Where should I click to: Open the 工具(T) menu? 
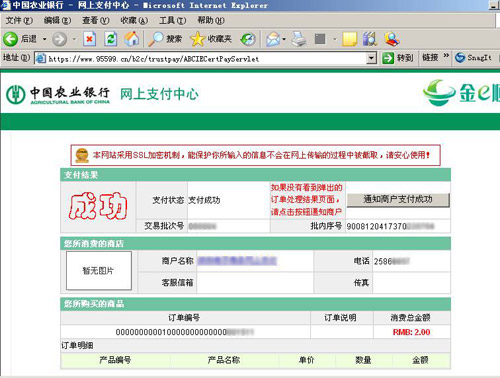(172, 21)
